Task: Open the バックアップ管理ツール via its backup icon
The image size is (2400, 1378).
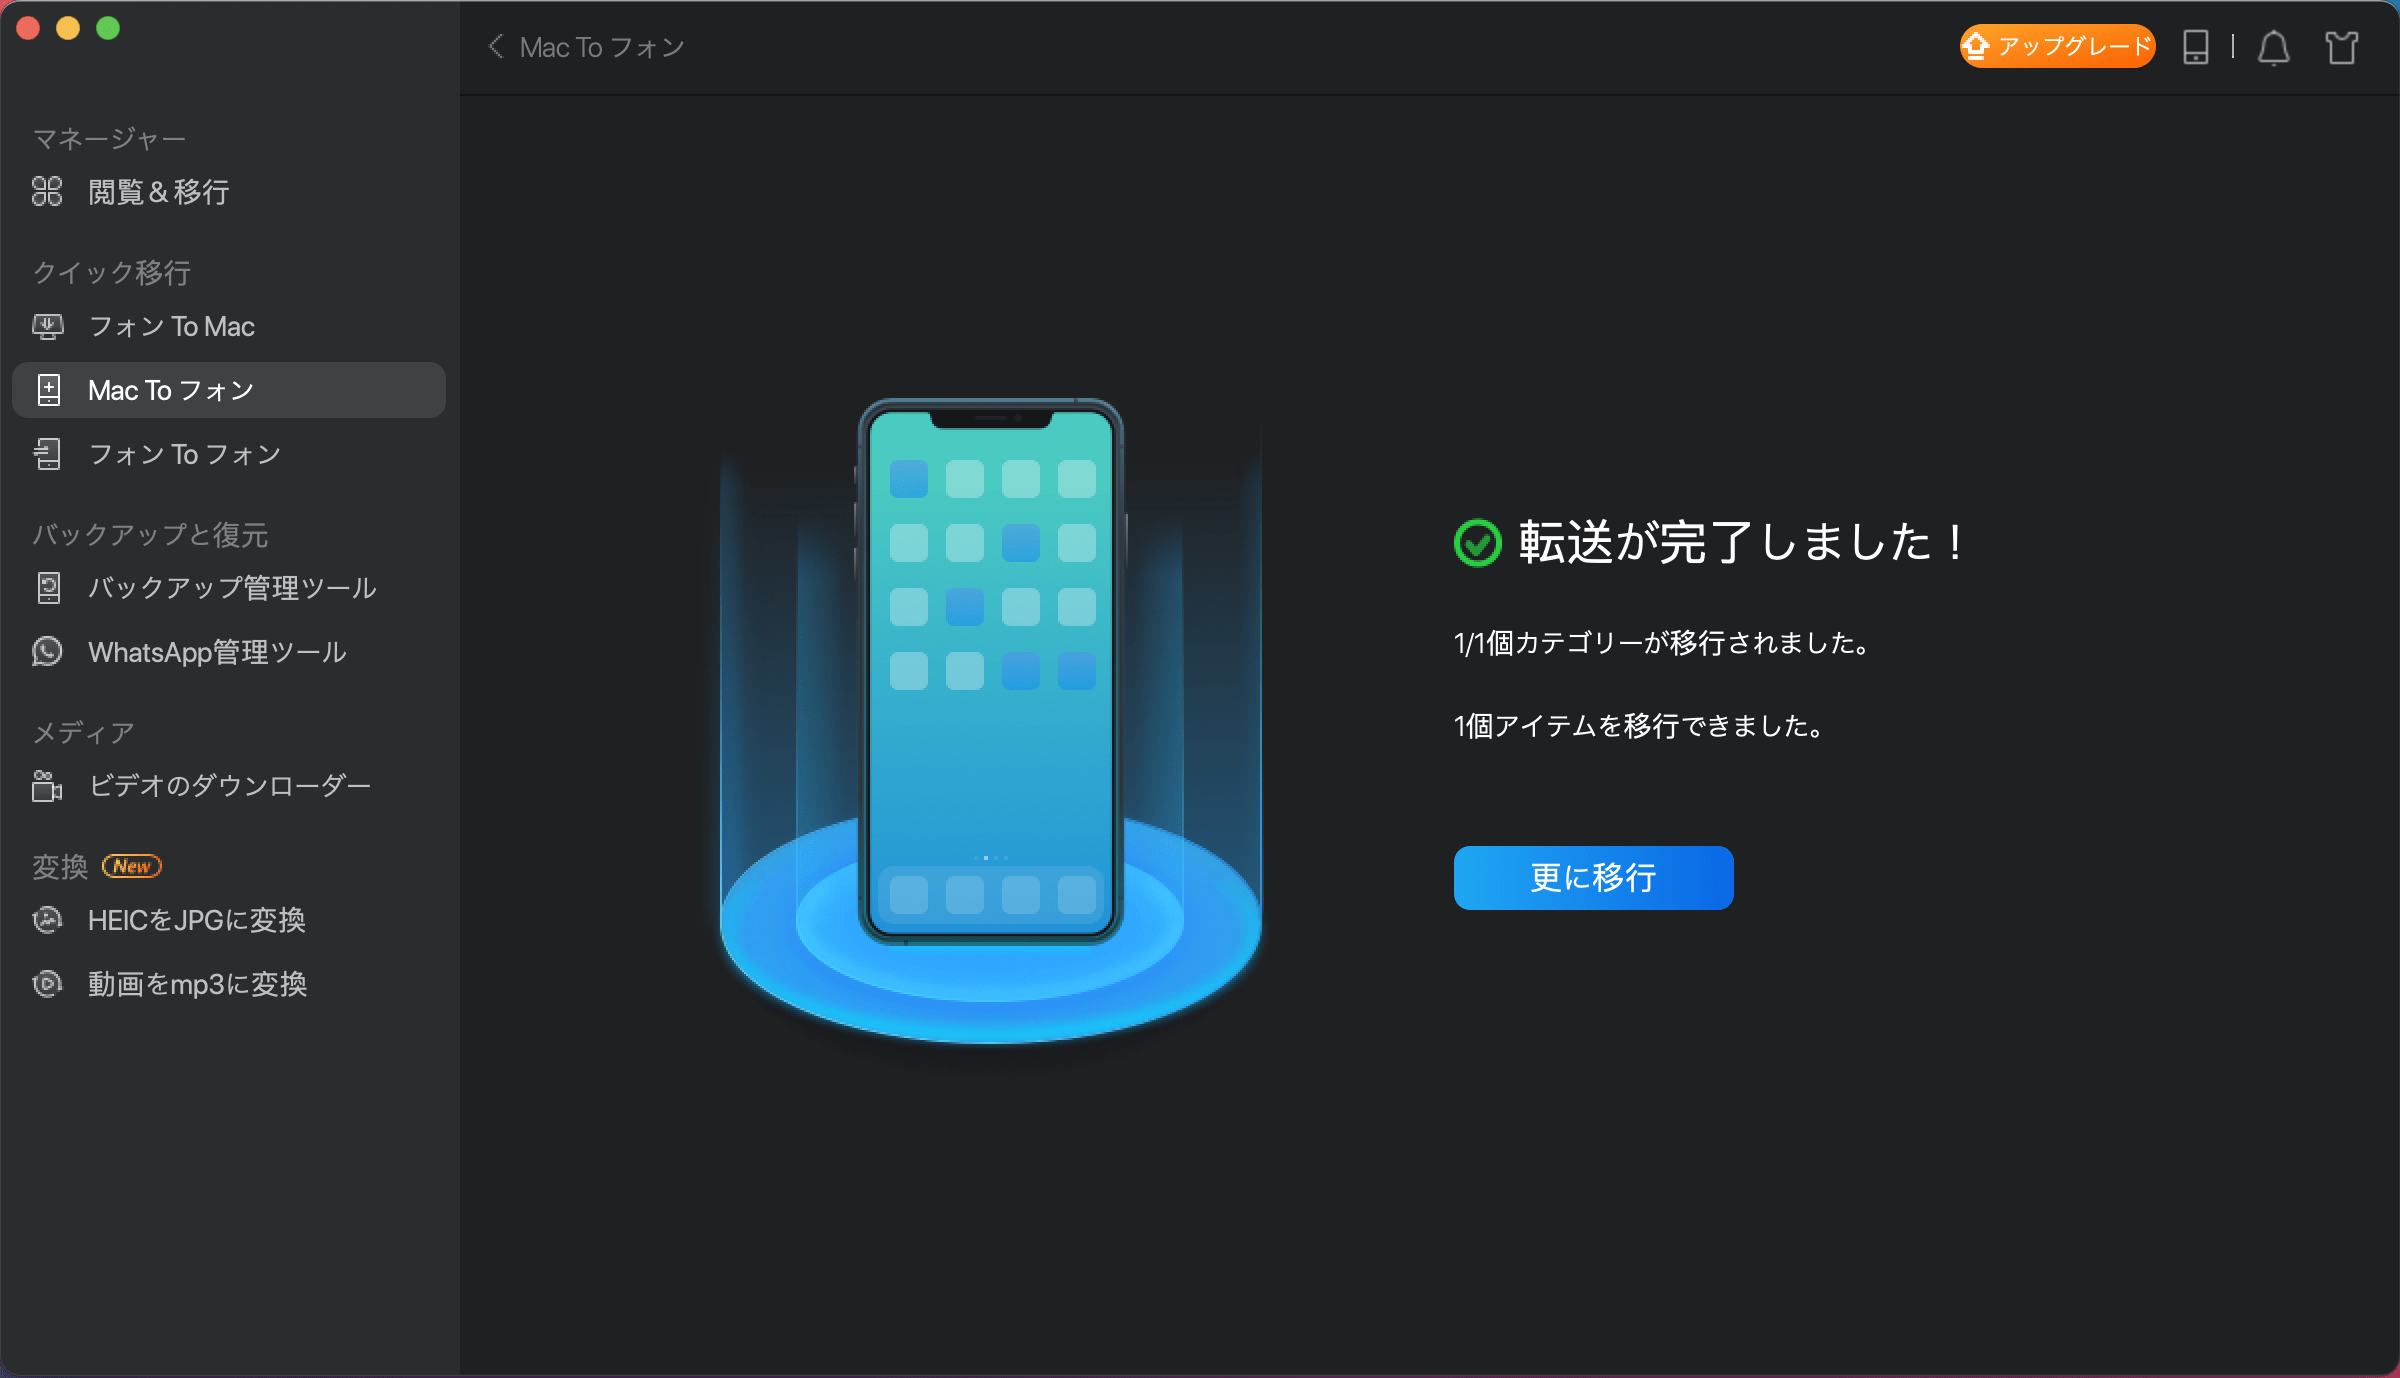Action: (47, 589)
